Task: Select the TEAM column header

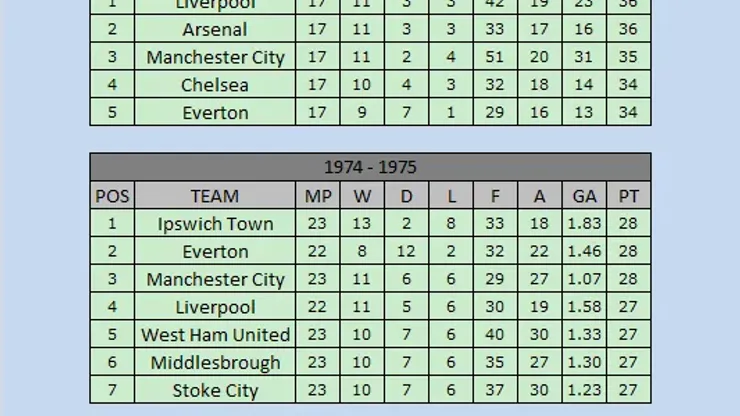Action: (215, 196)
